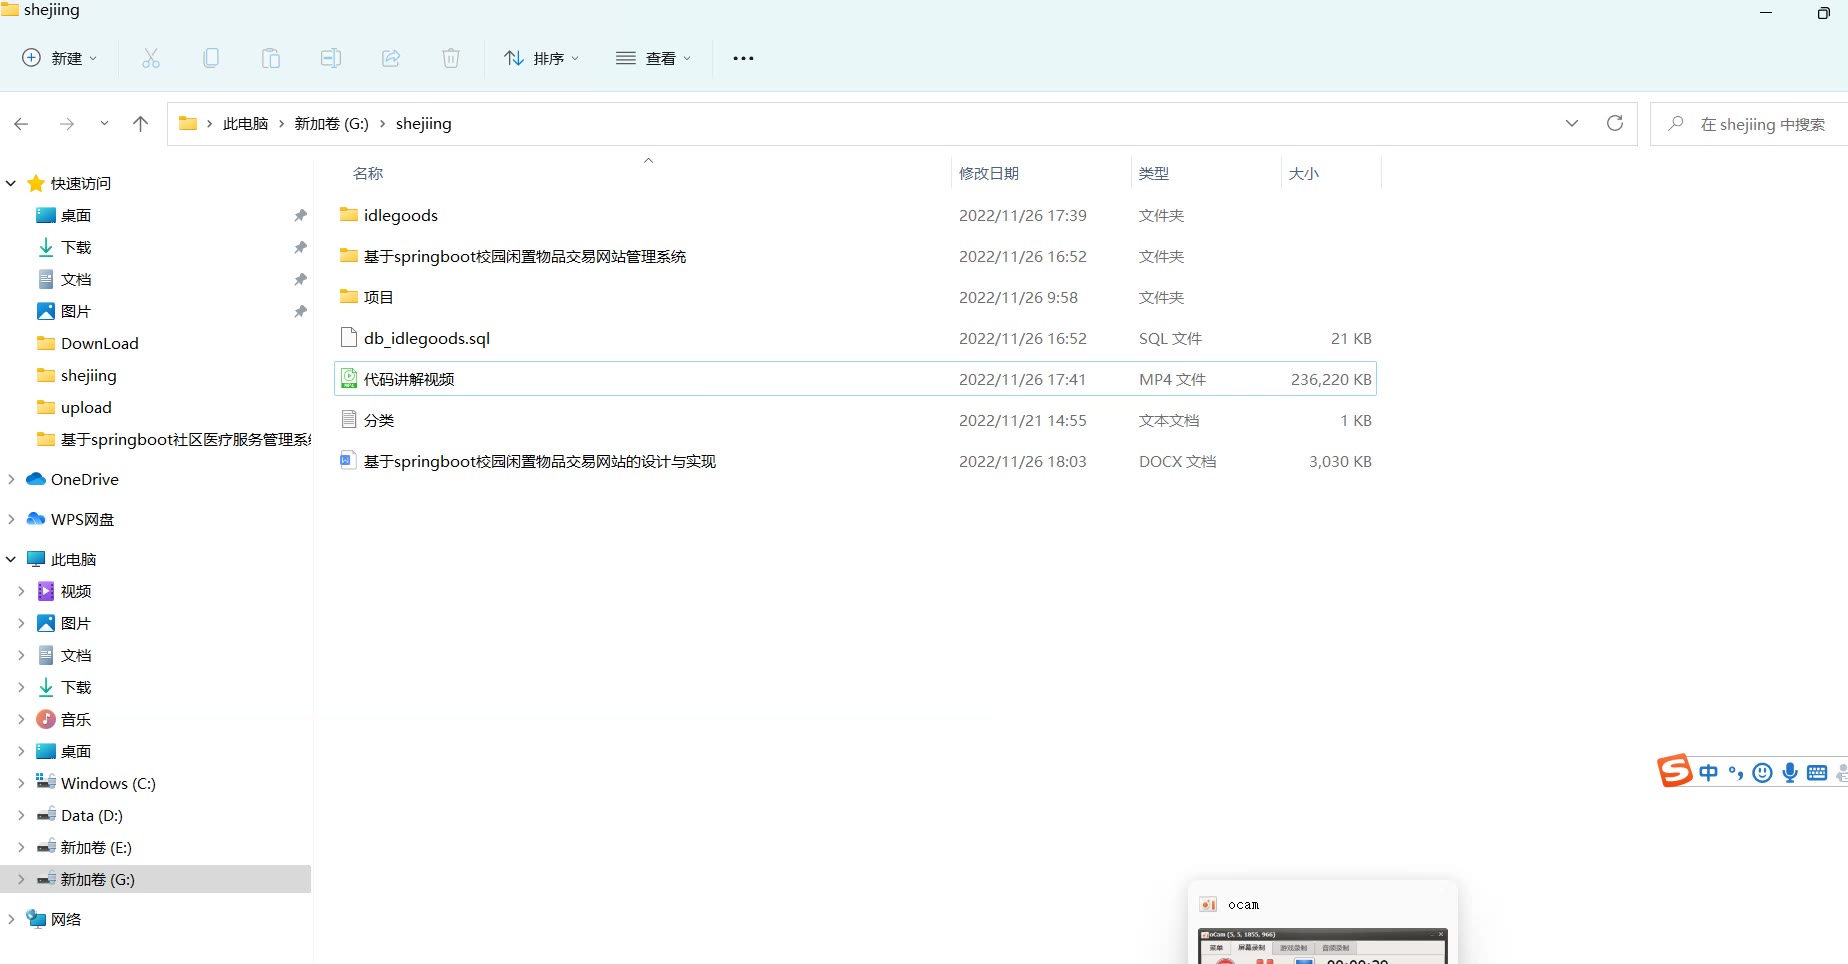1848x964 pixels.
Task: Click the Rename icon in toolbar
Action: [x=331, y=59]
